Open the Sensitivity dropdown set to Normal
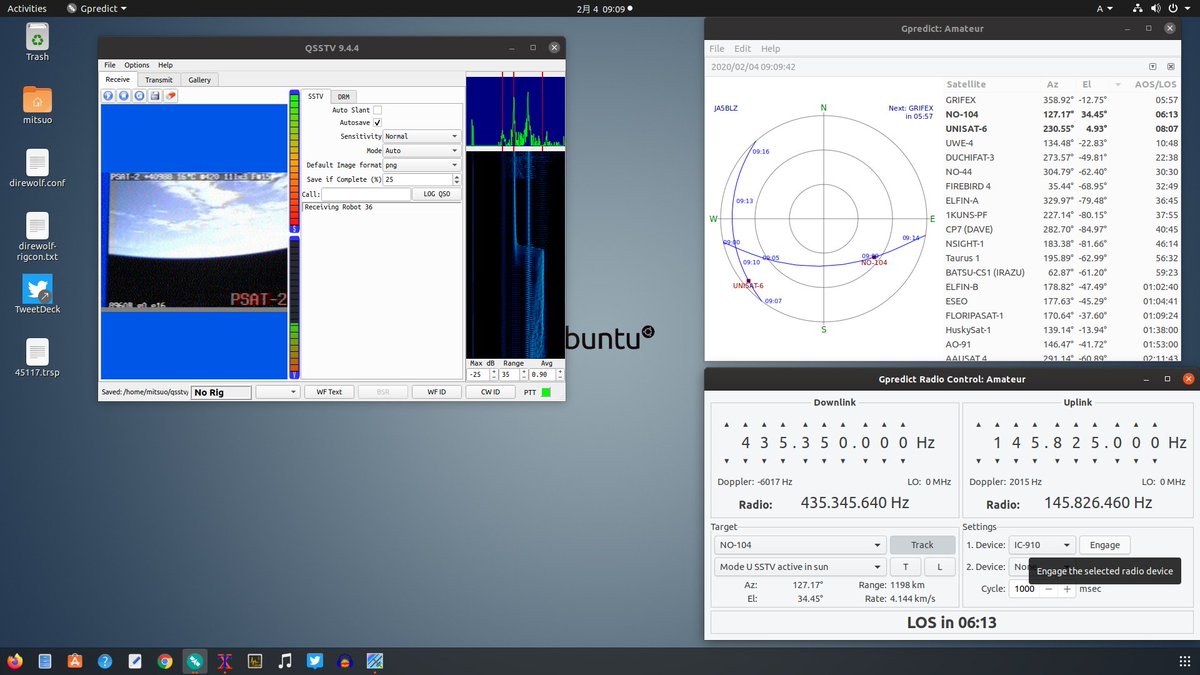This screenshot has height=675, width=1200. 422,136
